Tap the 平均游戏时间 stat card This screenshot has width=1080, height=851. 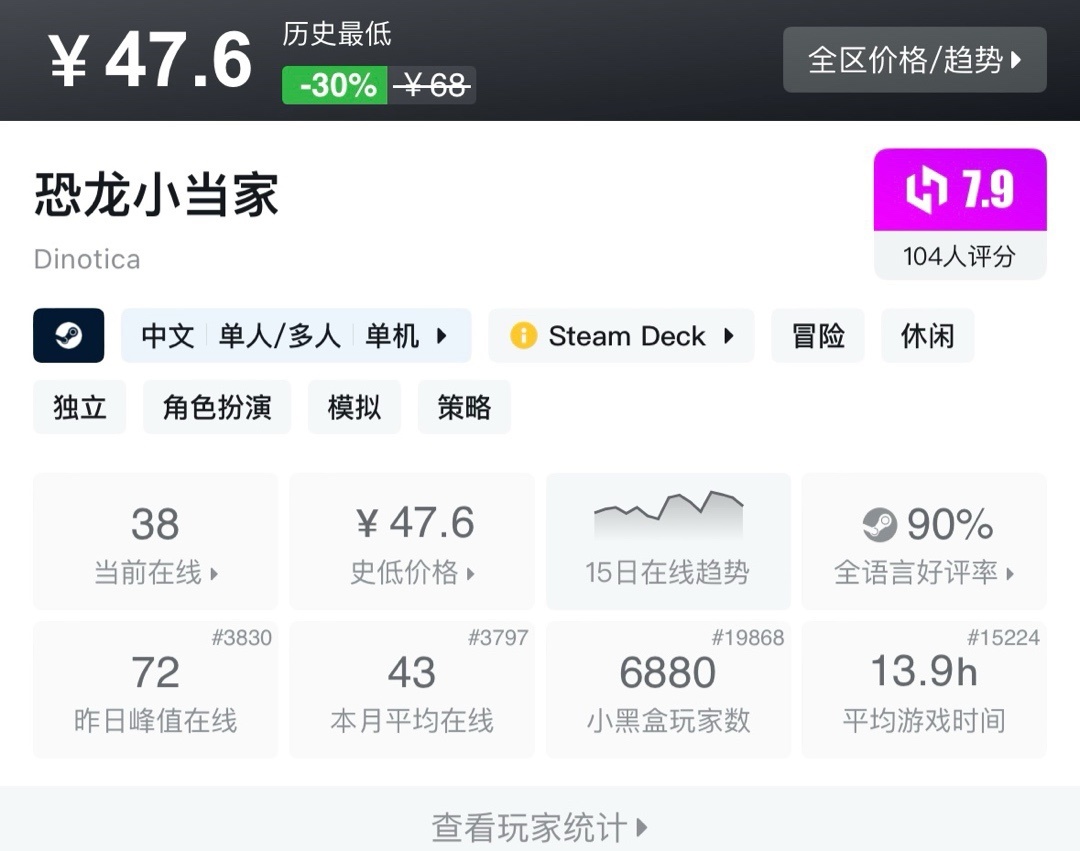coord(924,690)
